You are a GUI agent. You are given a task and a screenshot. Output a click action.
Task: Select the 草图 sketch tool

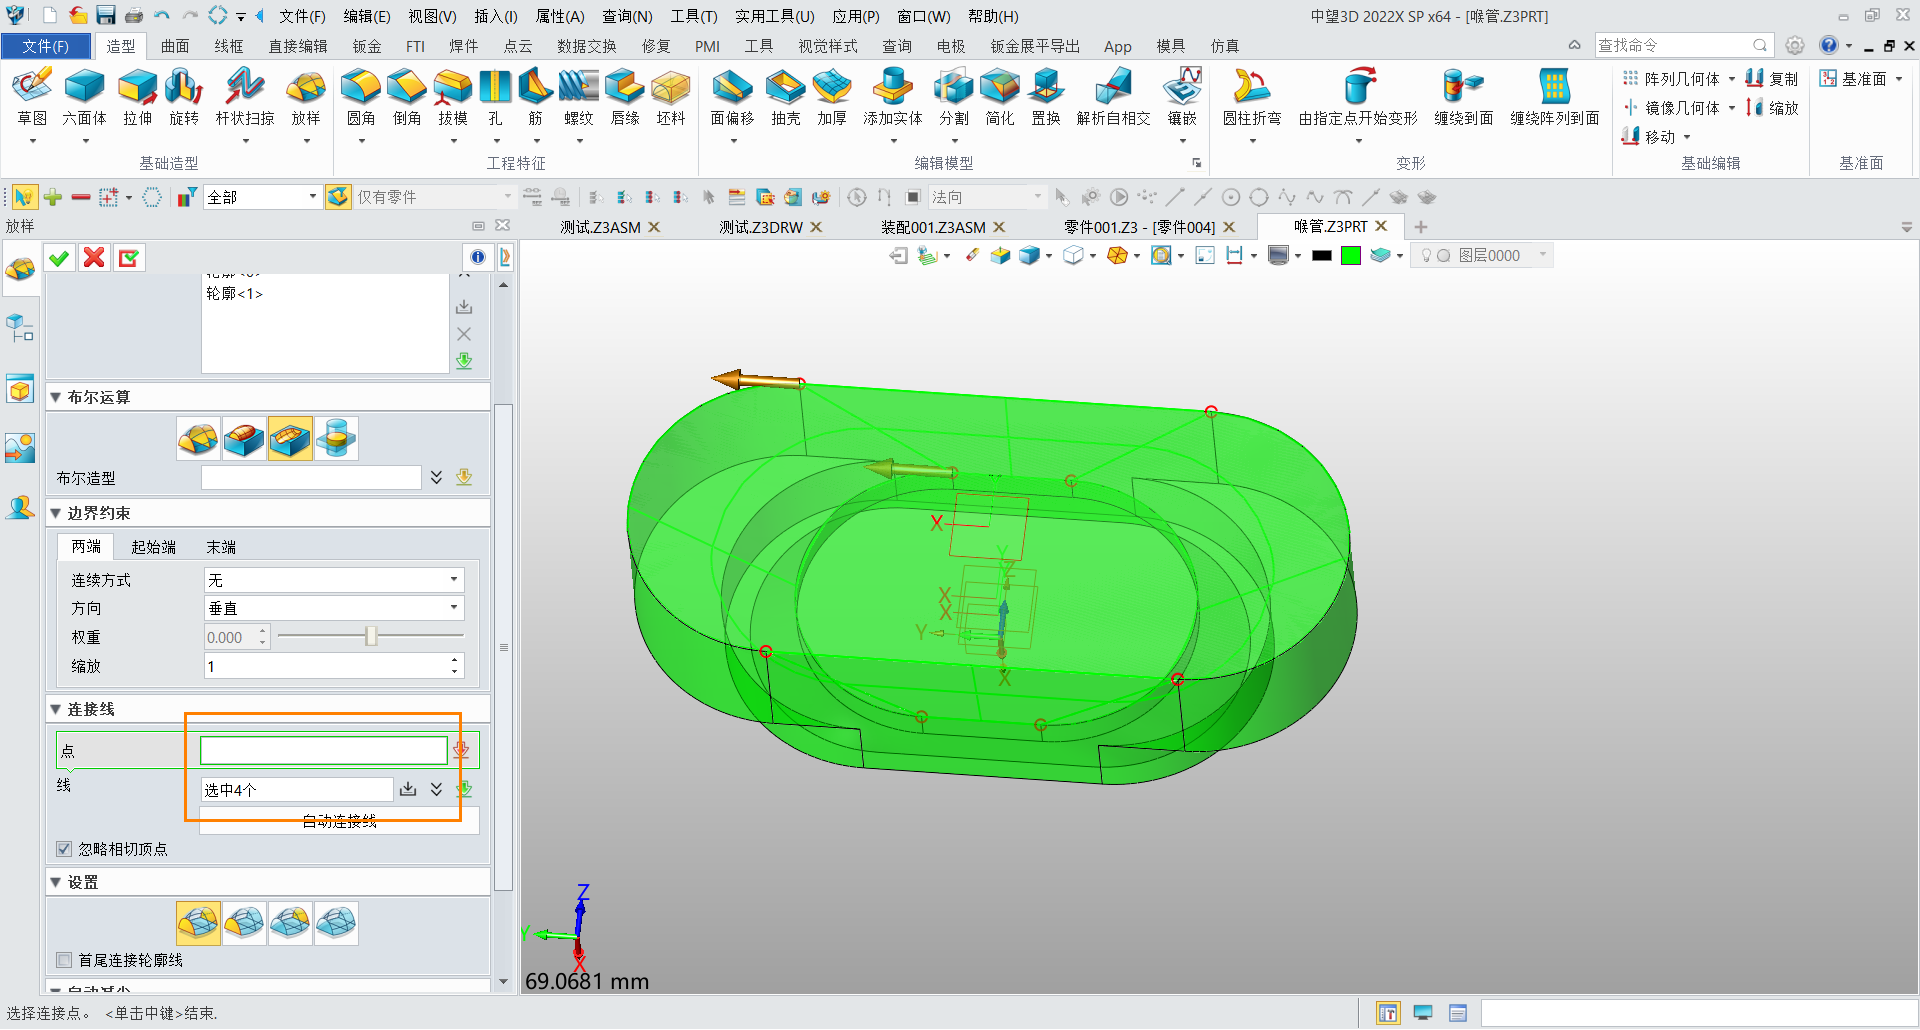(32, 98)
